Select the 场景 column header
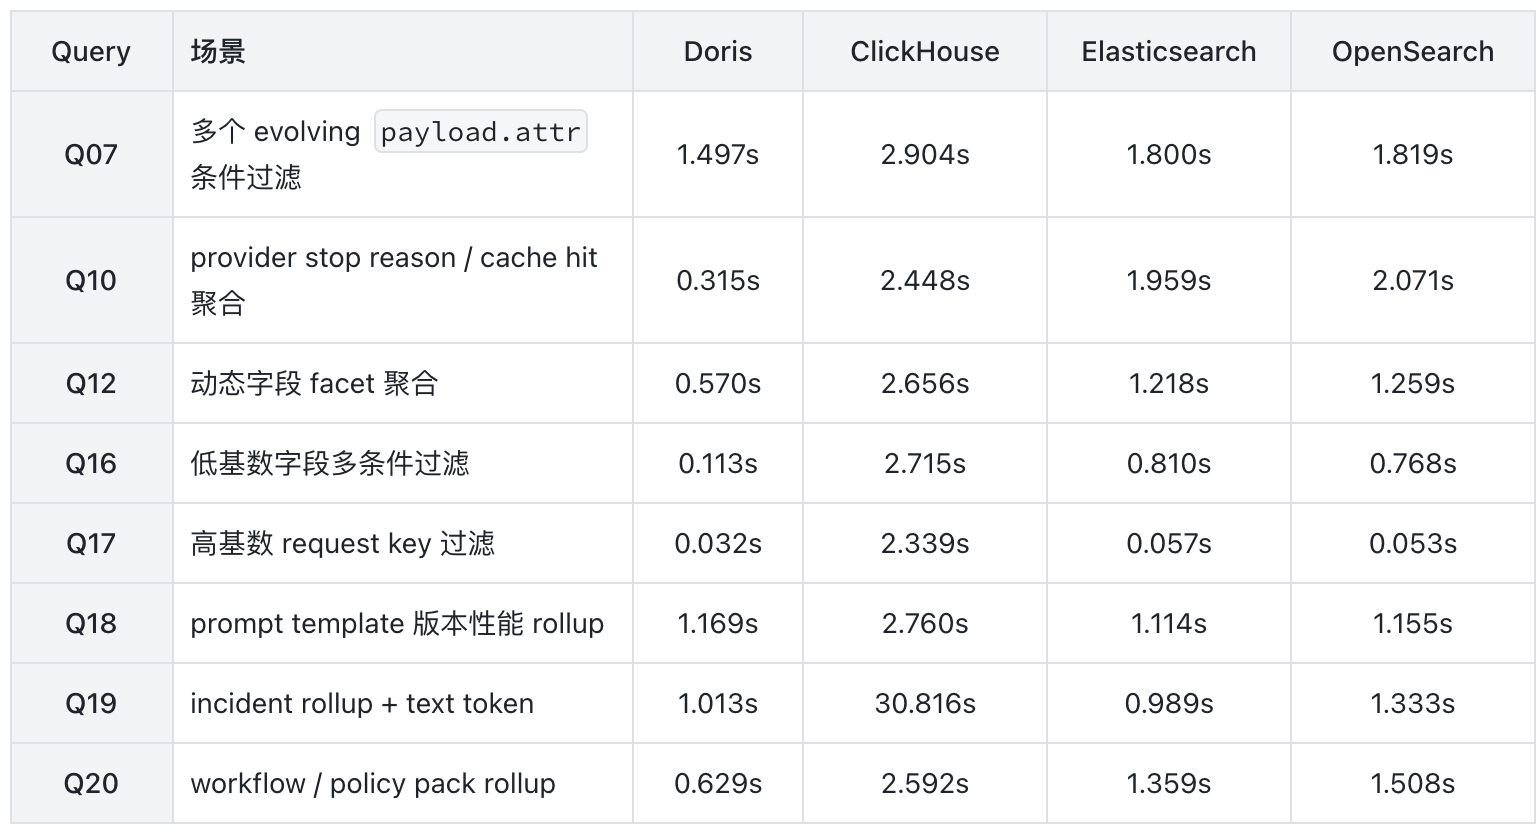 (x=218, y=51)
